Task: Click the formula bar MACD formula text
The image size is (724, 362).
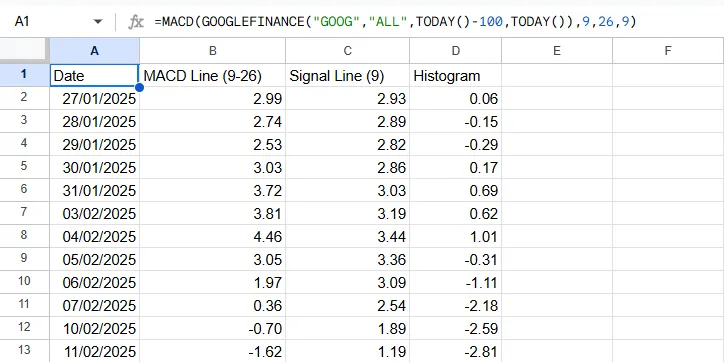Action: point(395,22)
